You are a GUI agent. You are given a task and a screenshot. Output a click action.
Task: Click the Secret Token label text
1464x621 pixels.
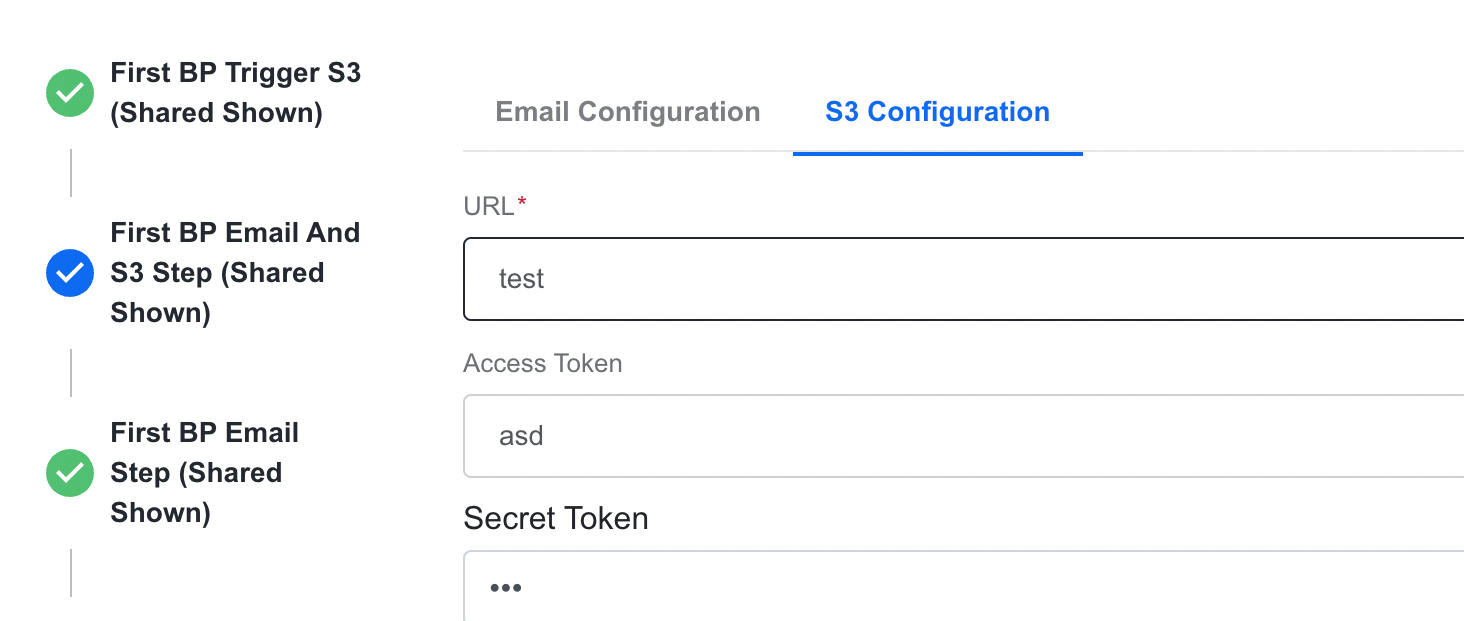click(556, 519)
